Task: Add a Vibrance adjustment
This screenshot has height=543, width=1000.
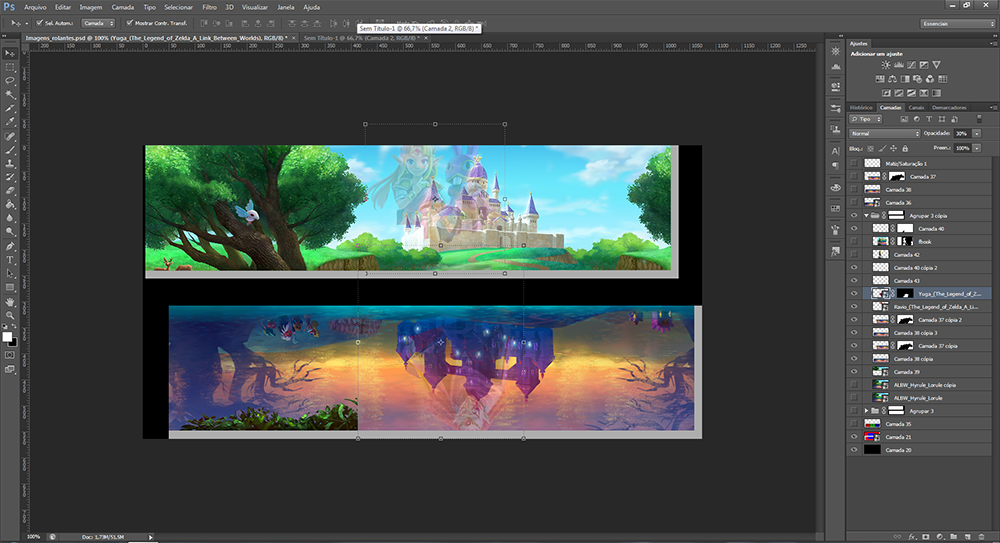Action: tap(936, 65)
